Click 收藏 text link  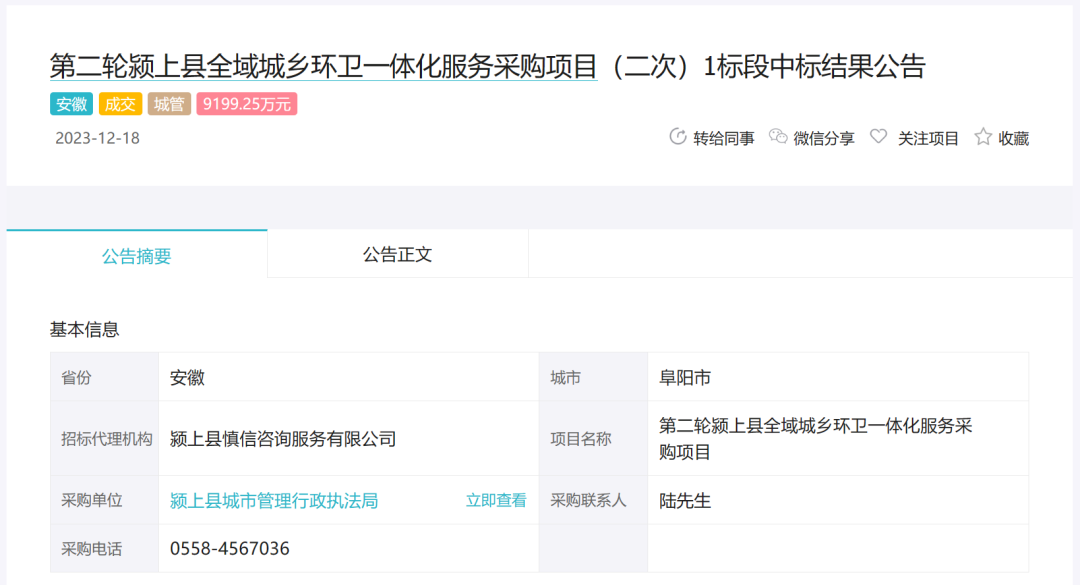coord(1014,138)
